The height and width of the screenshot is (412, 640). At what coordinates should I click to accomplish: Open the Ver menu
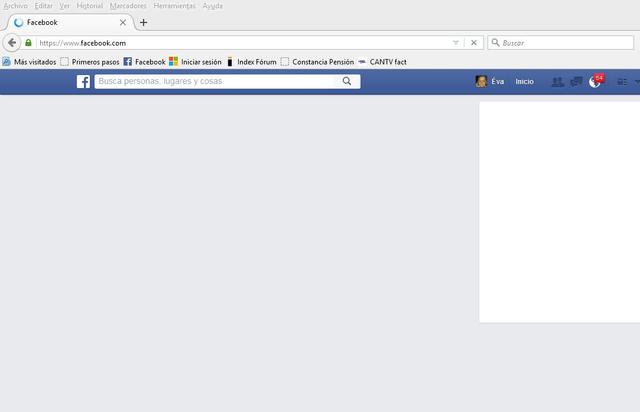click(x=64, y=6)
